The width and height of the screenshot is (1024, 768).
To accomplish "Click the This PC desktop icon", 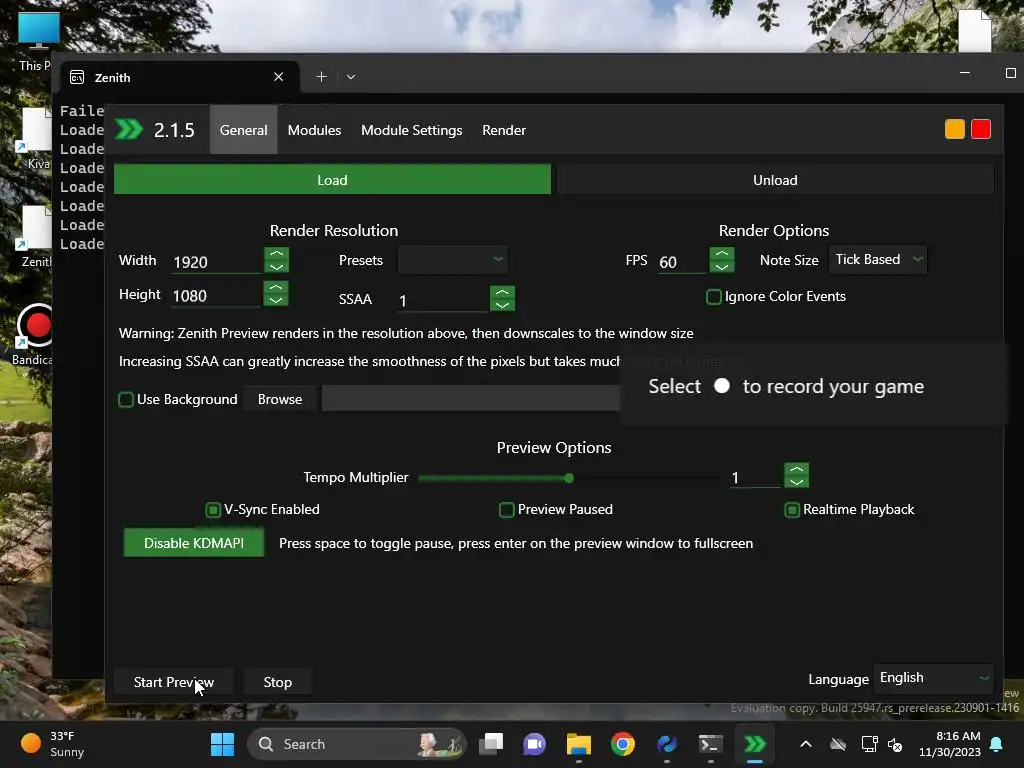I will 39,31.
